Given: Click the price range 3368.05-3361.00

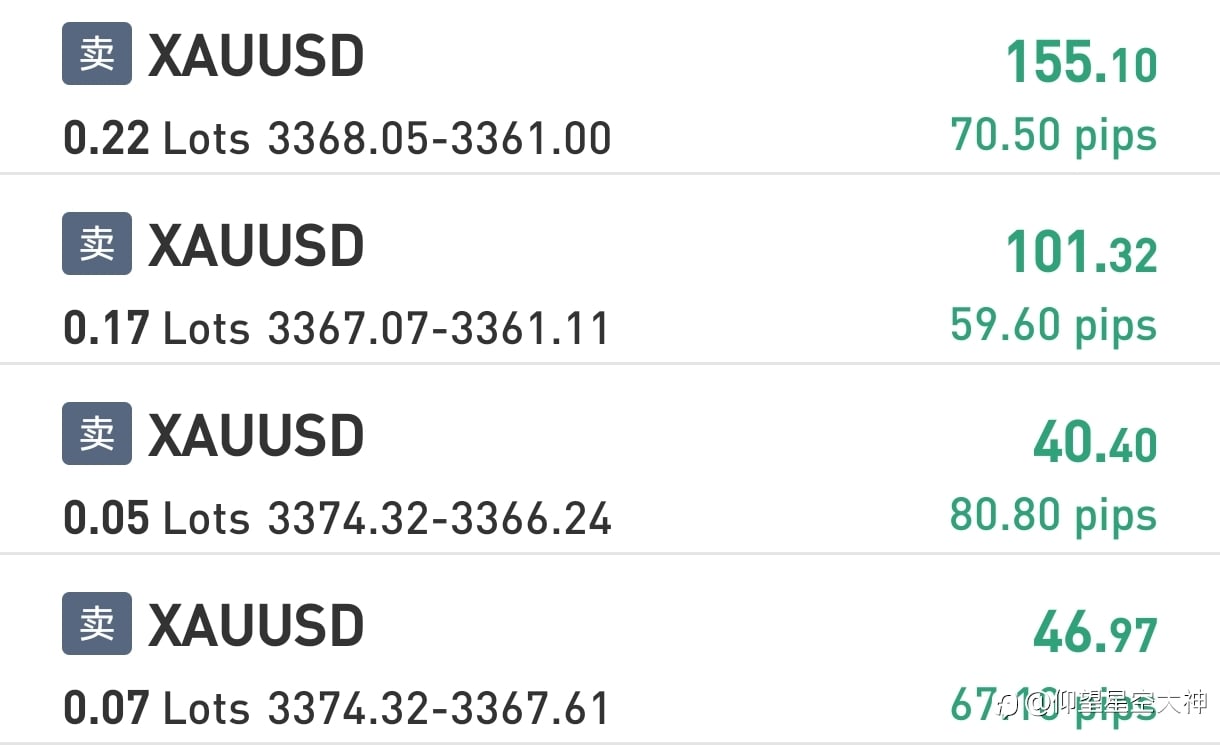Looking at the screenshot, I should pyautogui.click(x=439, y=138).
